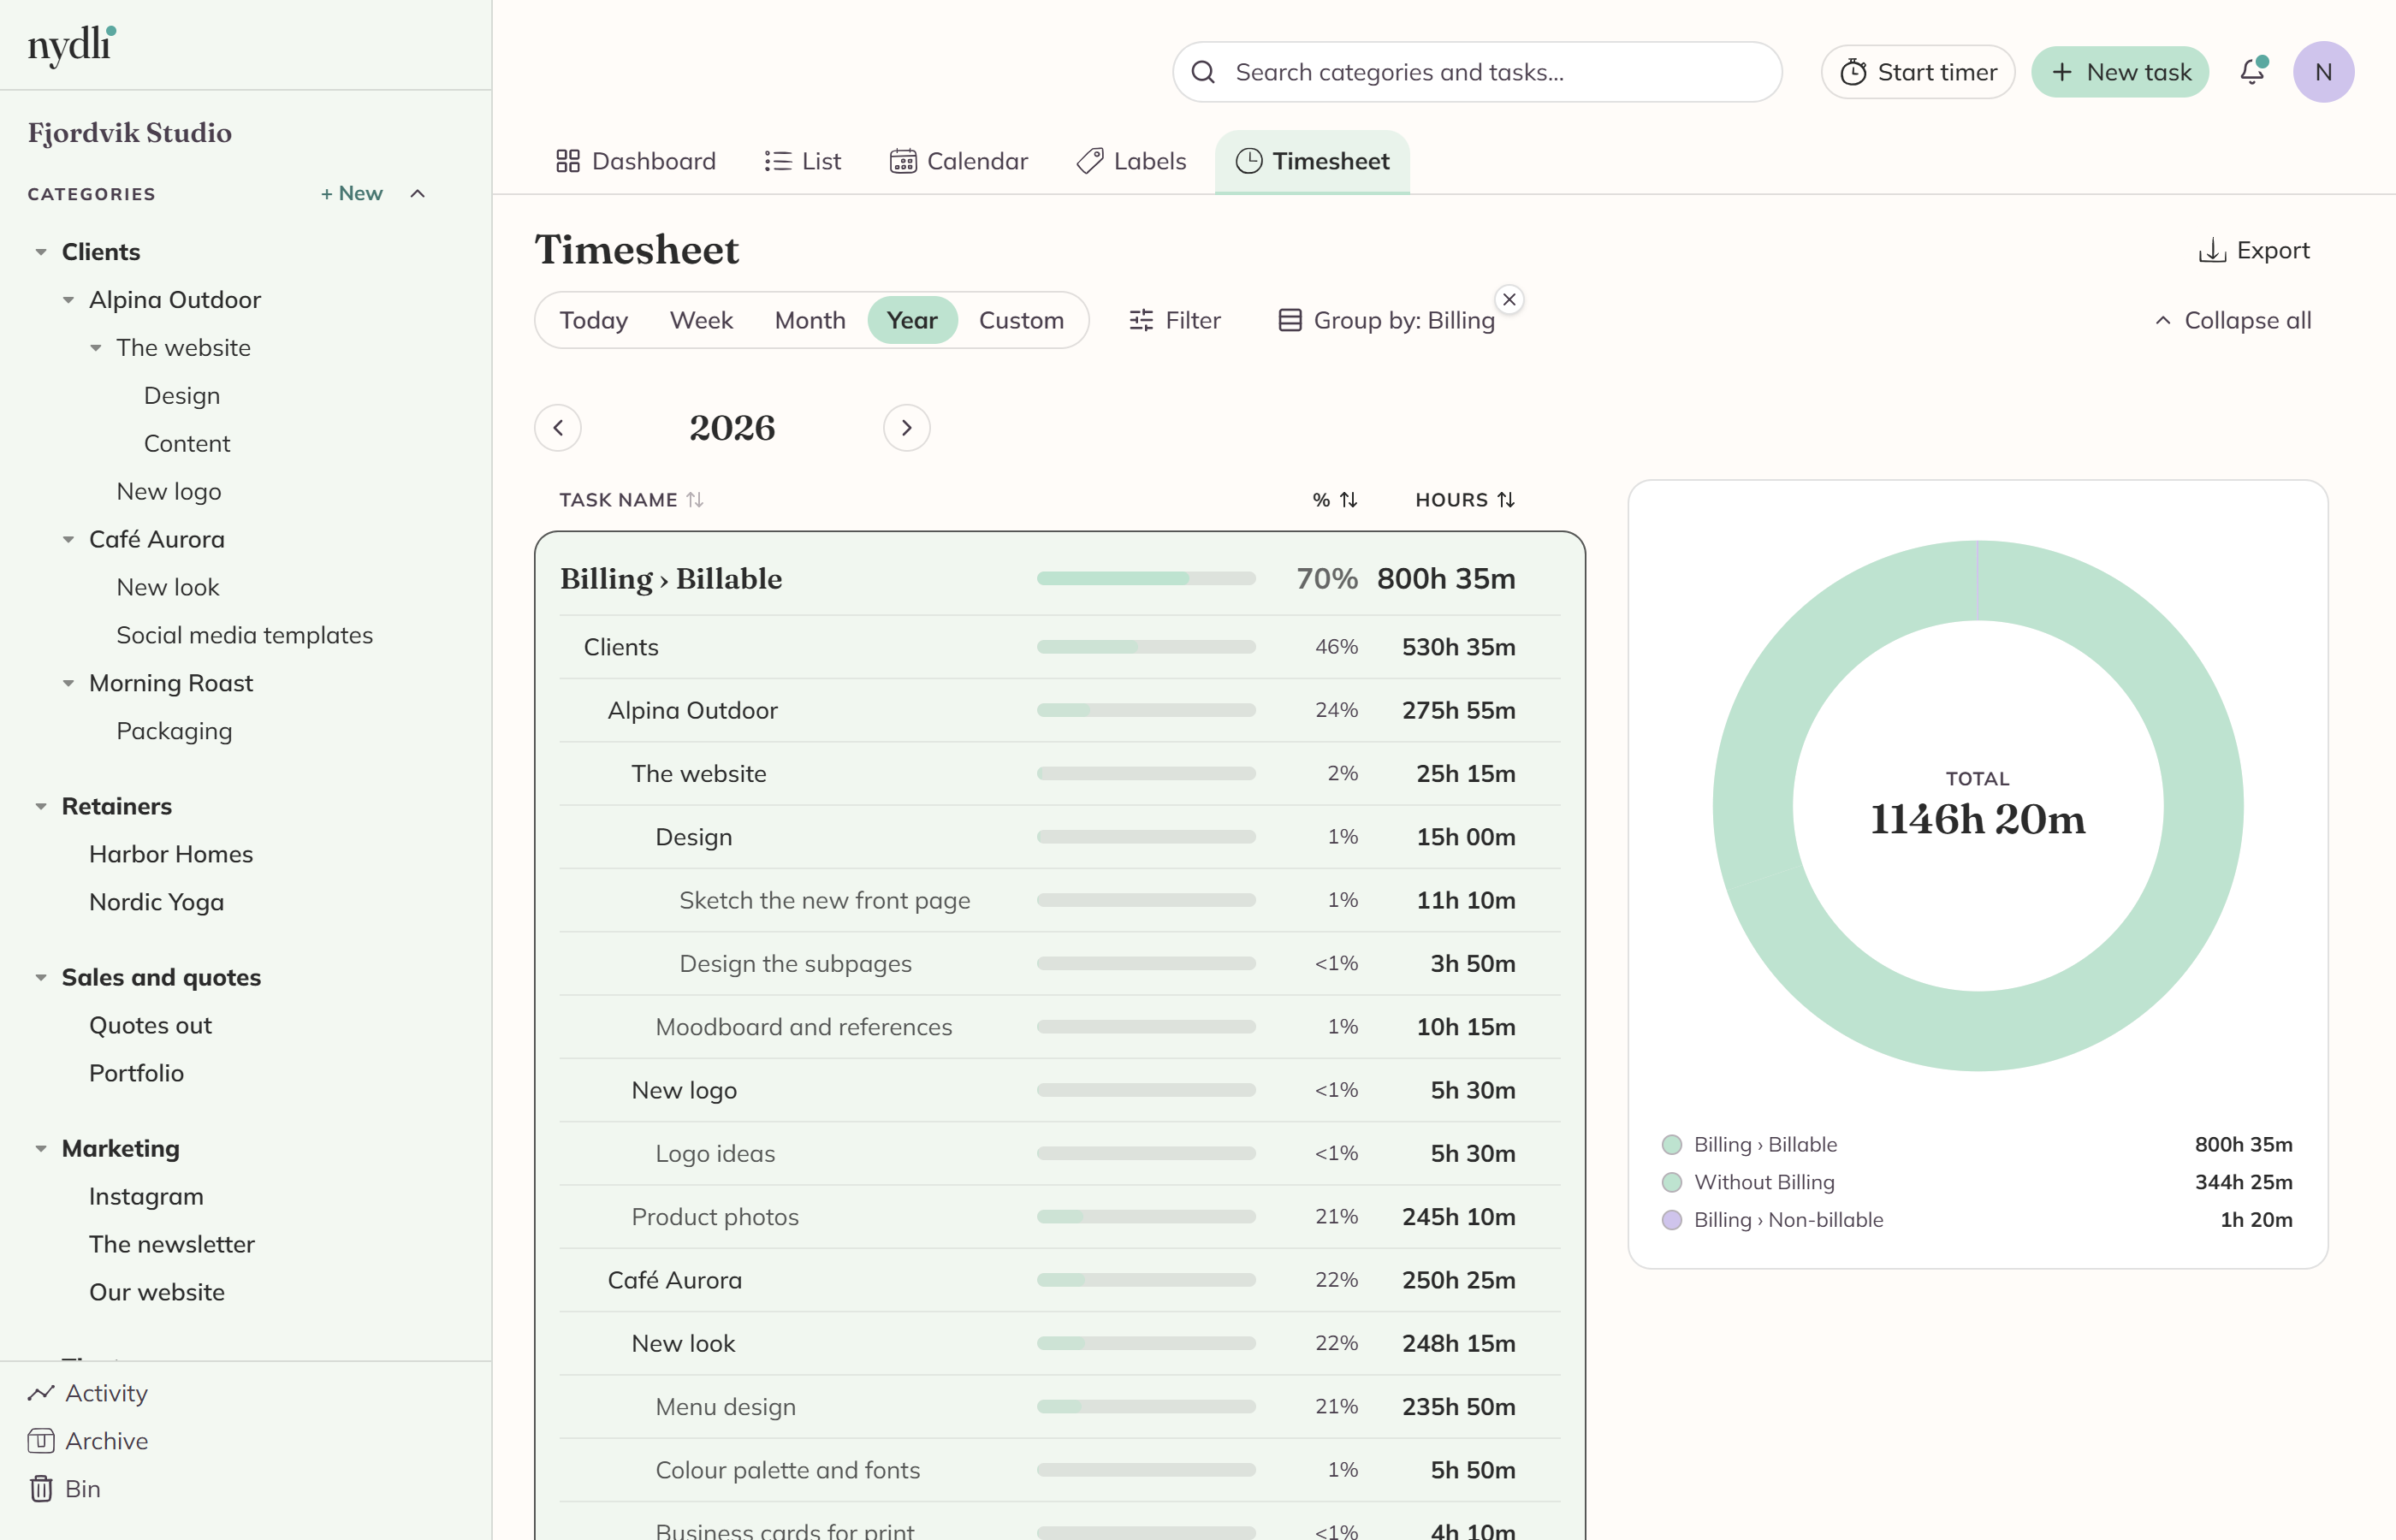Open the user avatar N menu

point(2323,72)
